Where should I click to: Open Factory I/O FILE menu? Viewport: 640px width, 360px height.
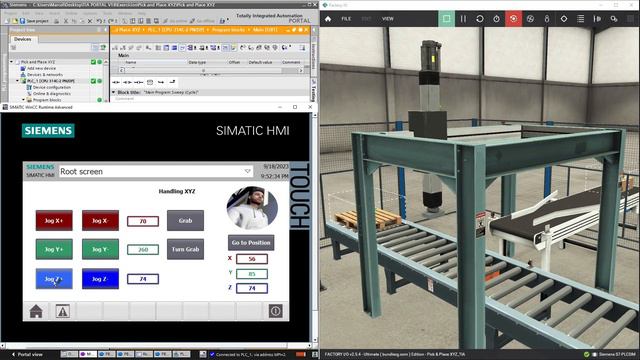(x=346, y=19)
